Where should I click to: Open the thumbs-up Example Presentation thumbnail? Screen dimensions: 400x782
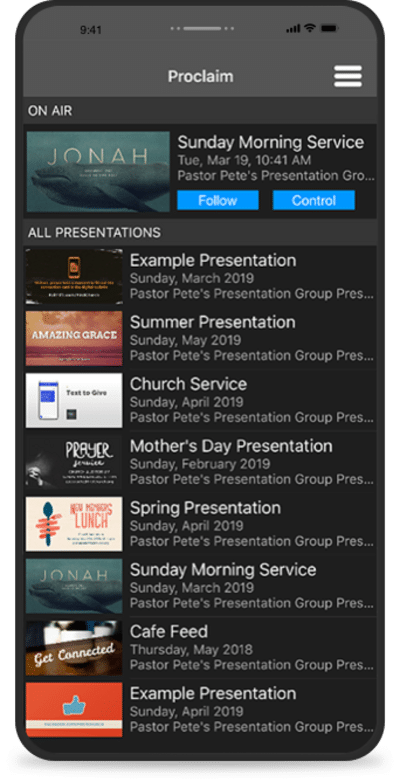pyautogui.click(x=74, y=709)
